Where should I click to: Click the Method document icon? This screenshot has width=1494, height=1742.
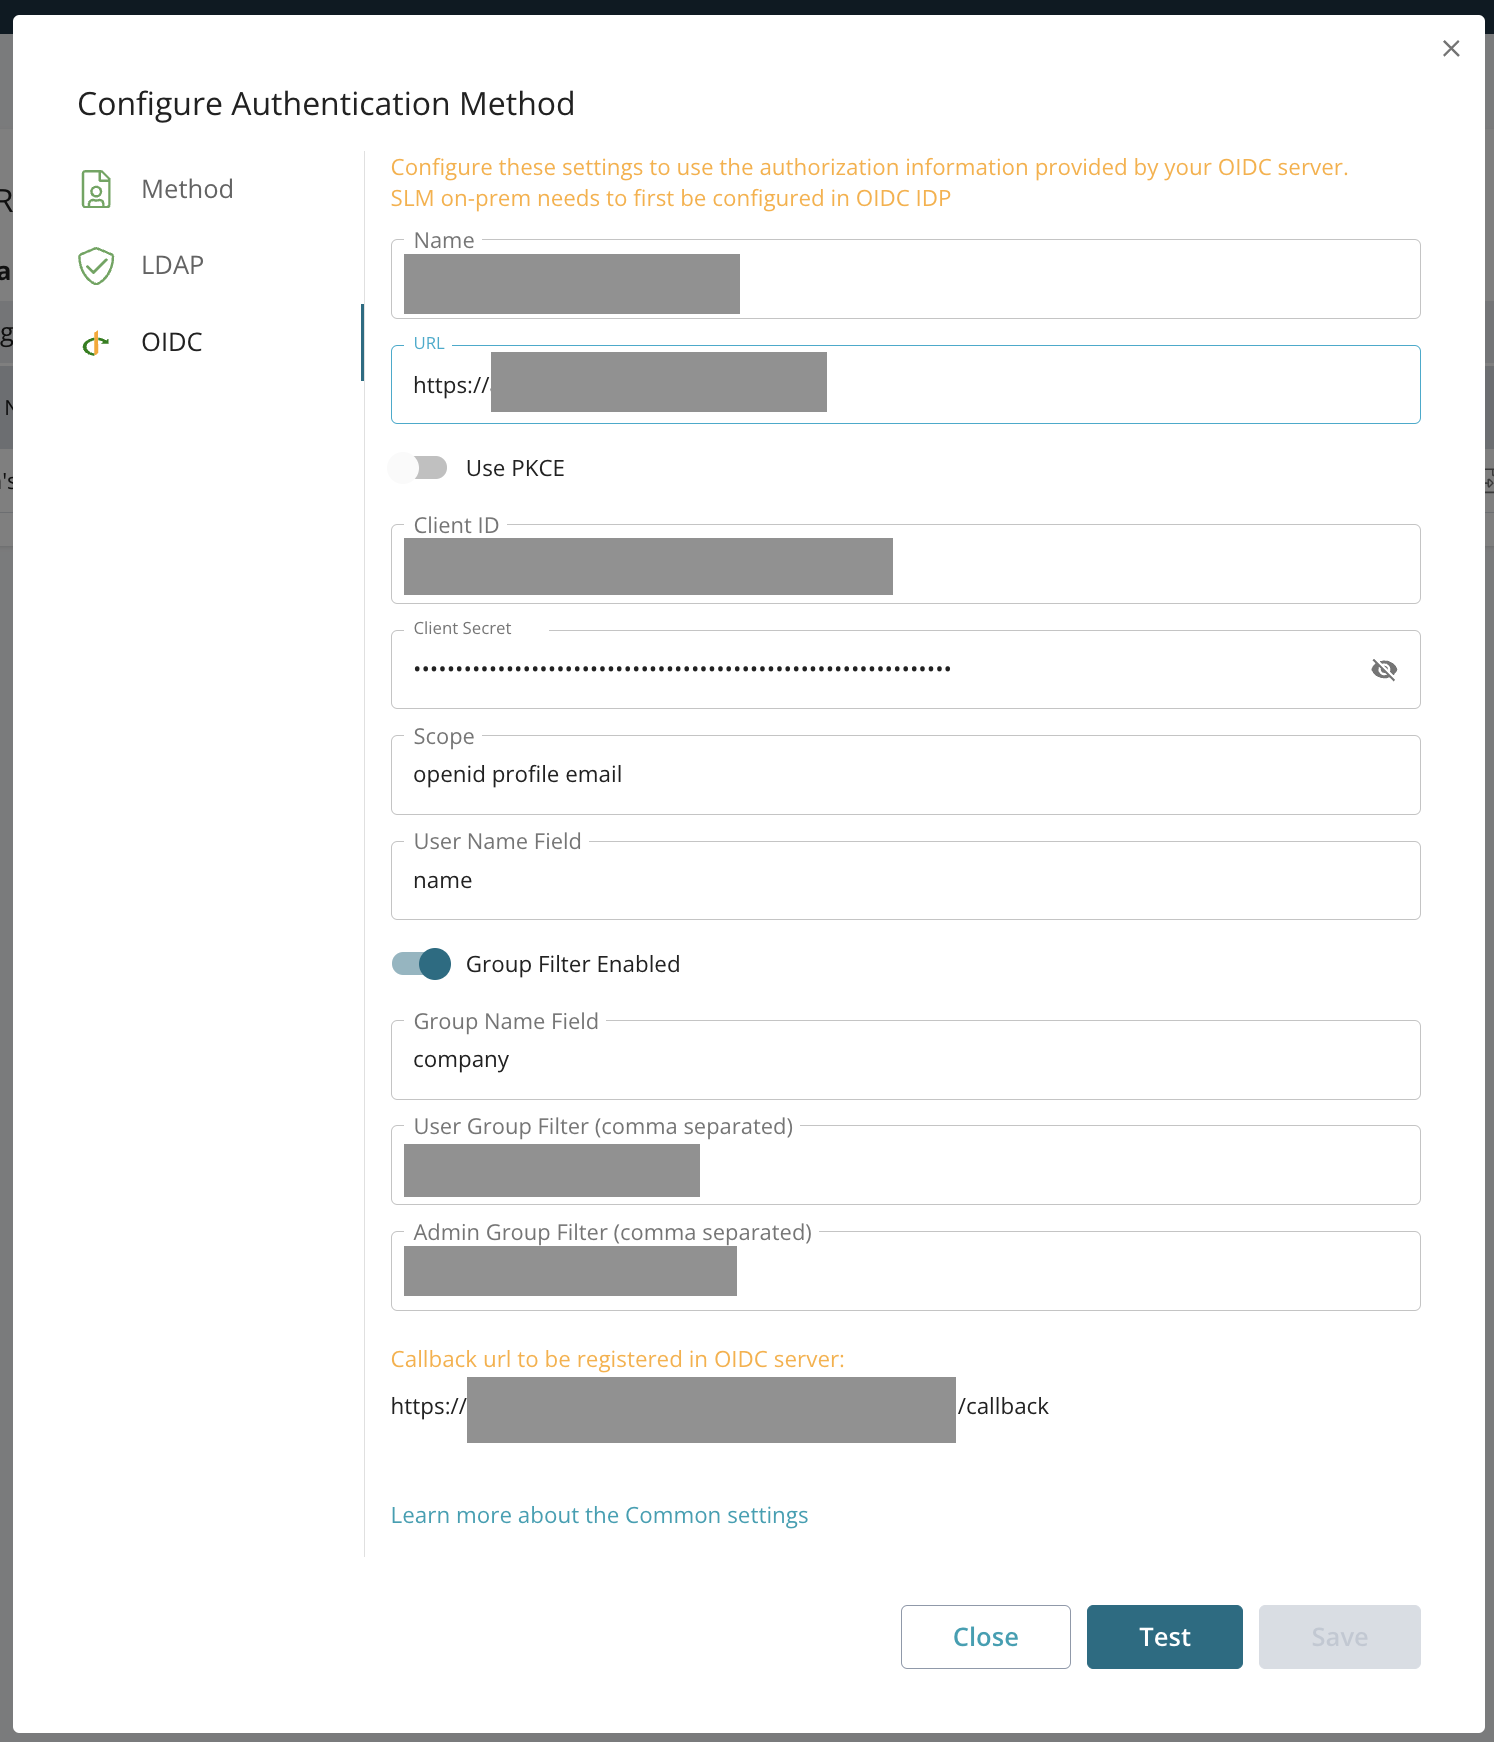(x=96, y=189)
